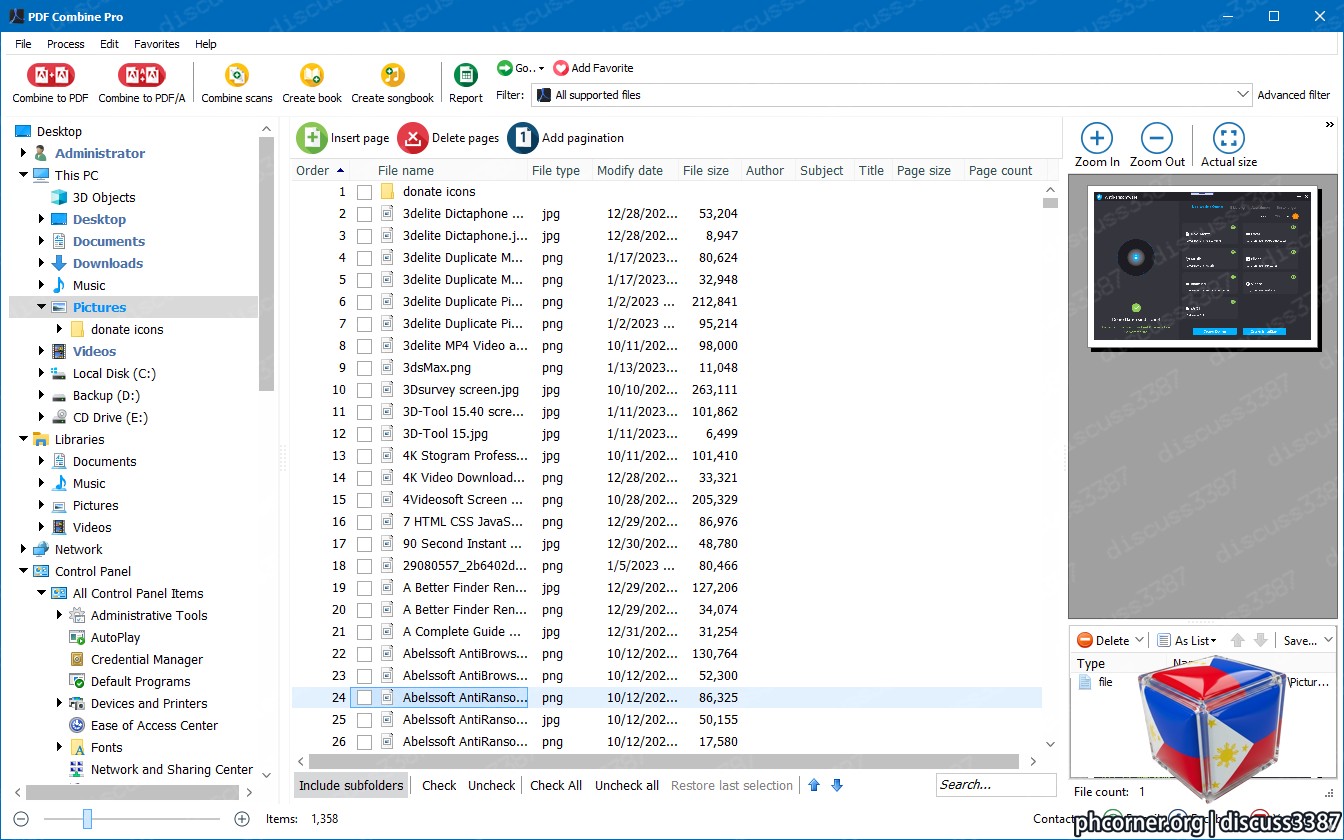Click the thumbnail size slider handle
The width and height of the screenshot is (1344, 840).
(87, 819)
